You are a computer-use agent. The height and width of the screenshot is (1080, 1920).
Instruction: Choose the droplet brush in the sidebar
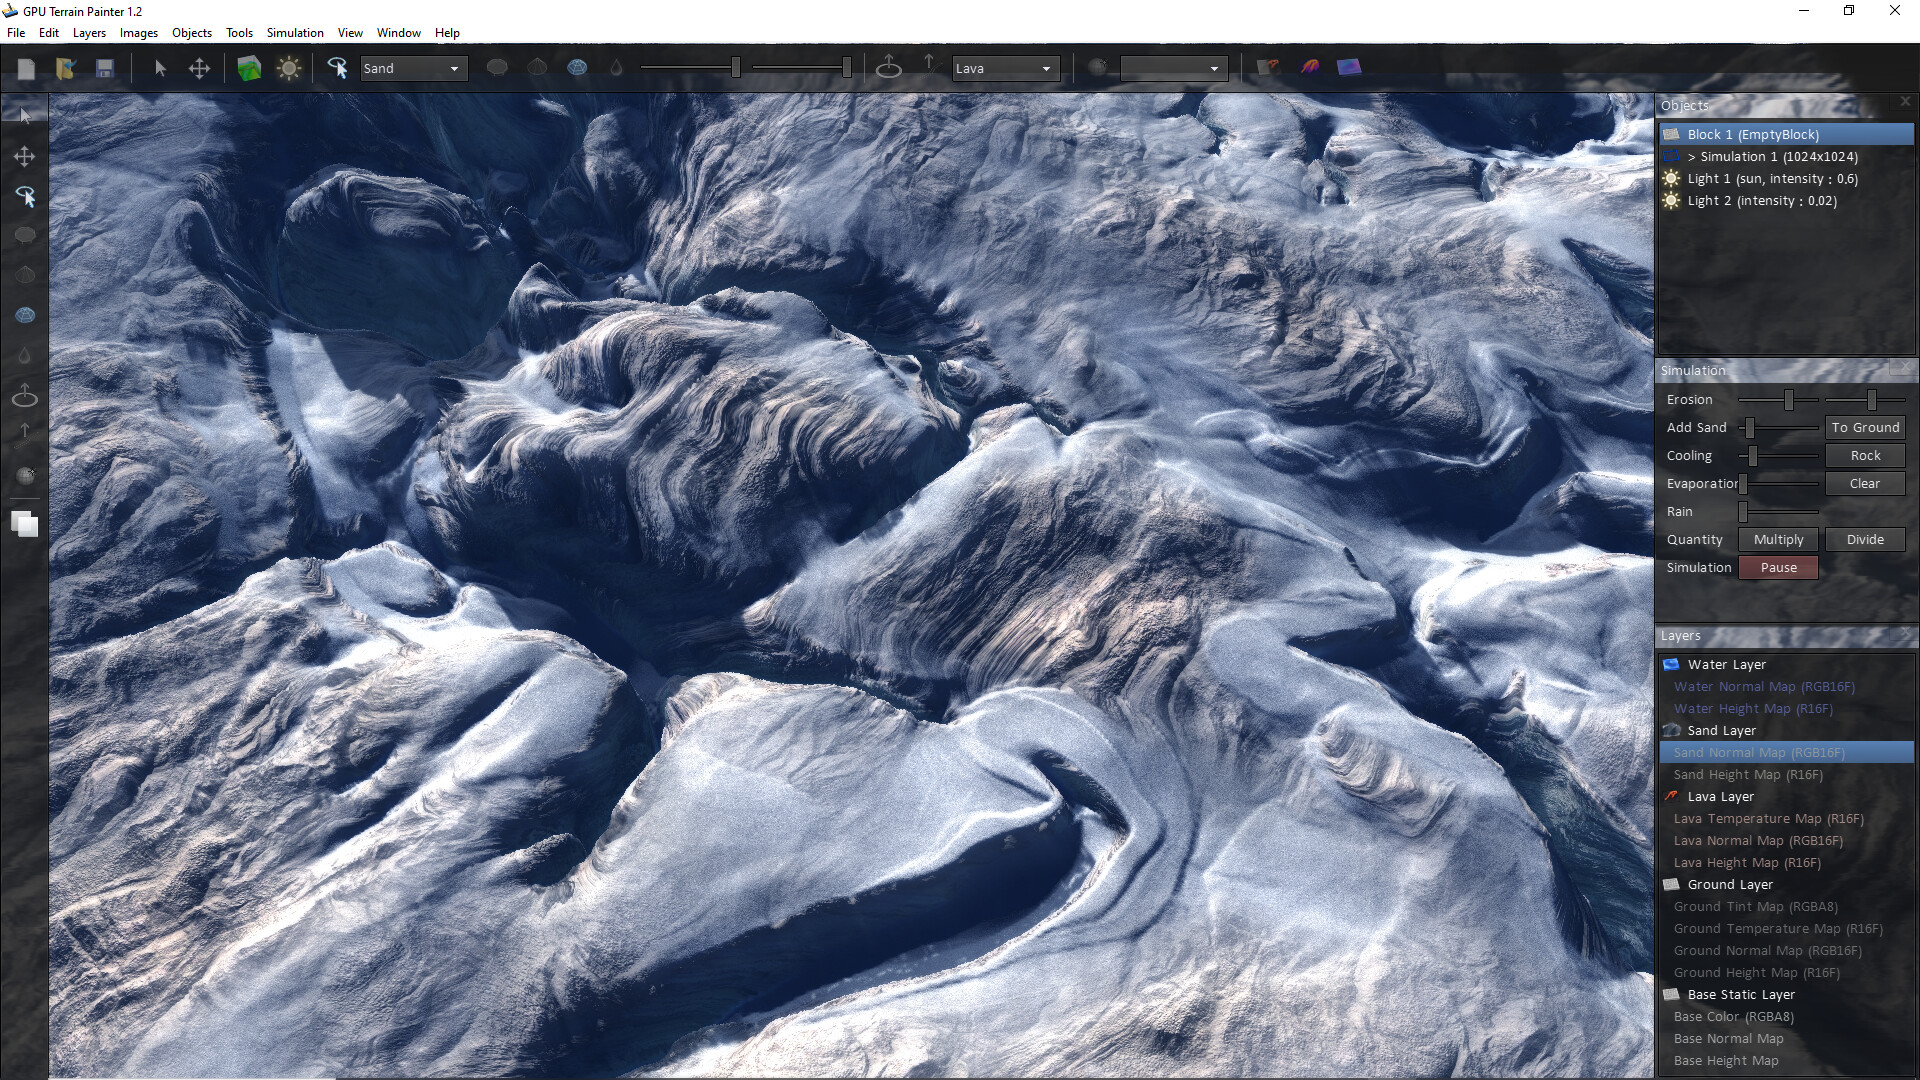tap(24, 355)
